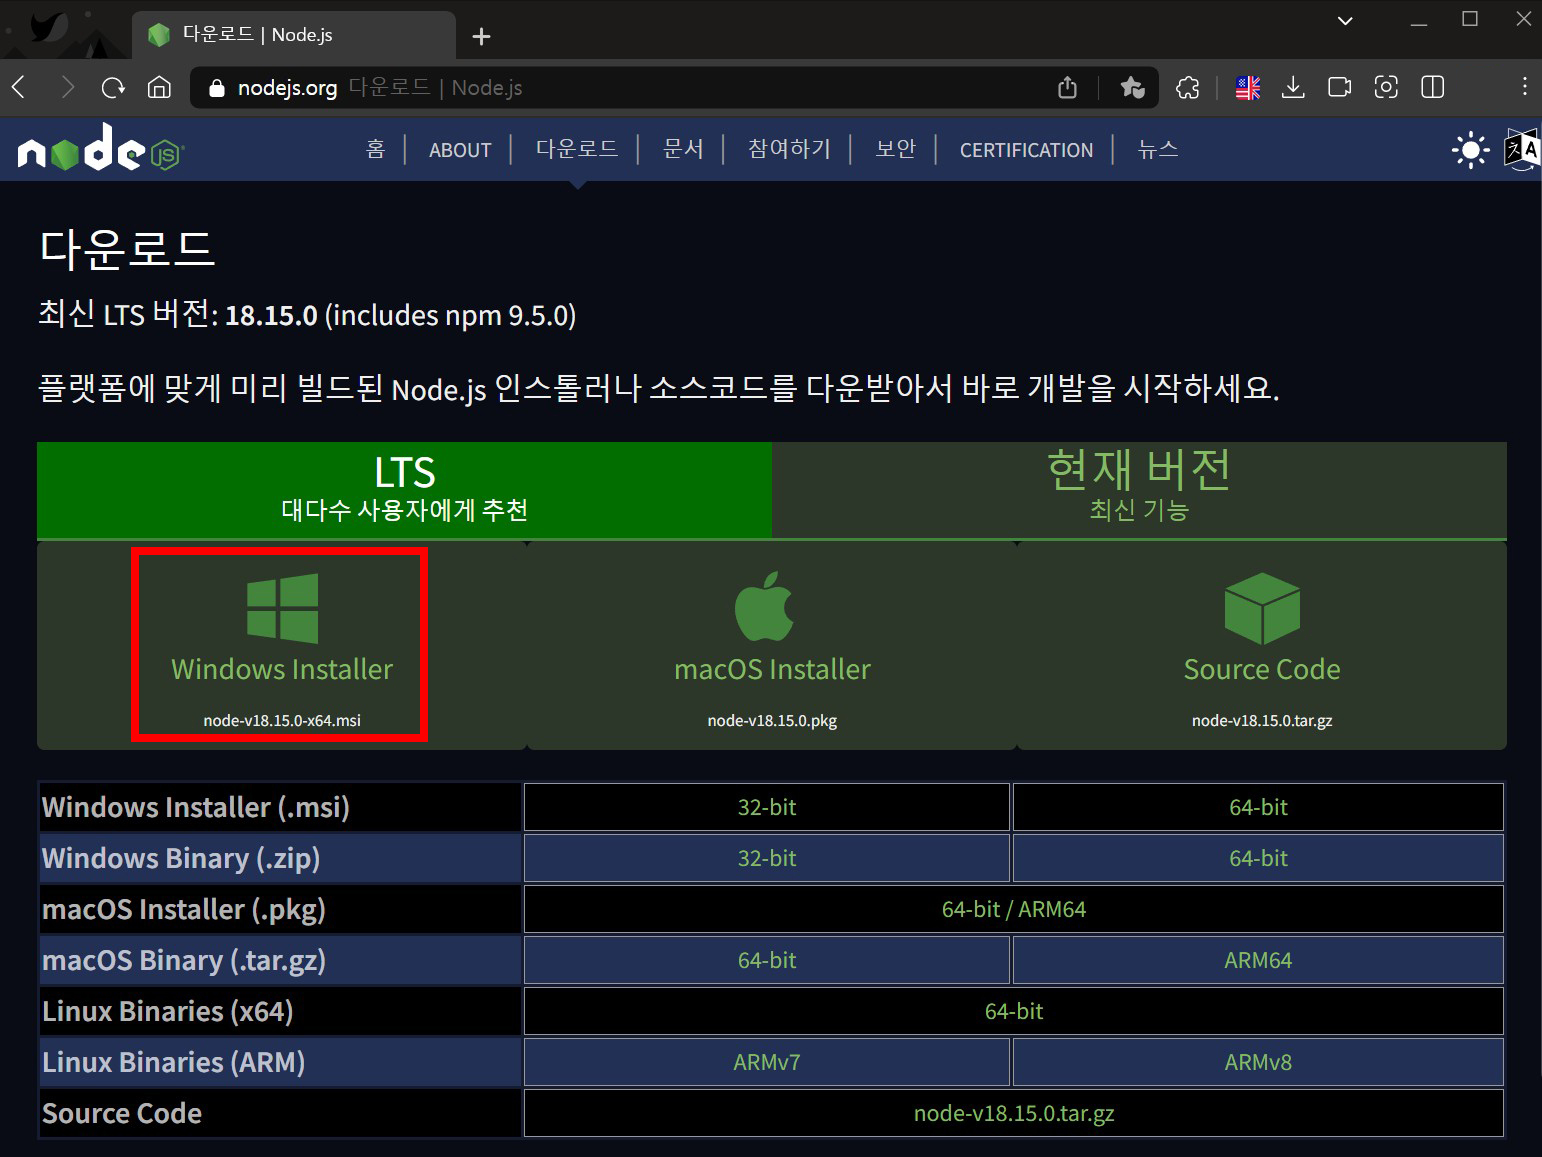Click the Windows Installer text link
This screenshot has width=1542, height=1157.
coord(282,669)
